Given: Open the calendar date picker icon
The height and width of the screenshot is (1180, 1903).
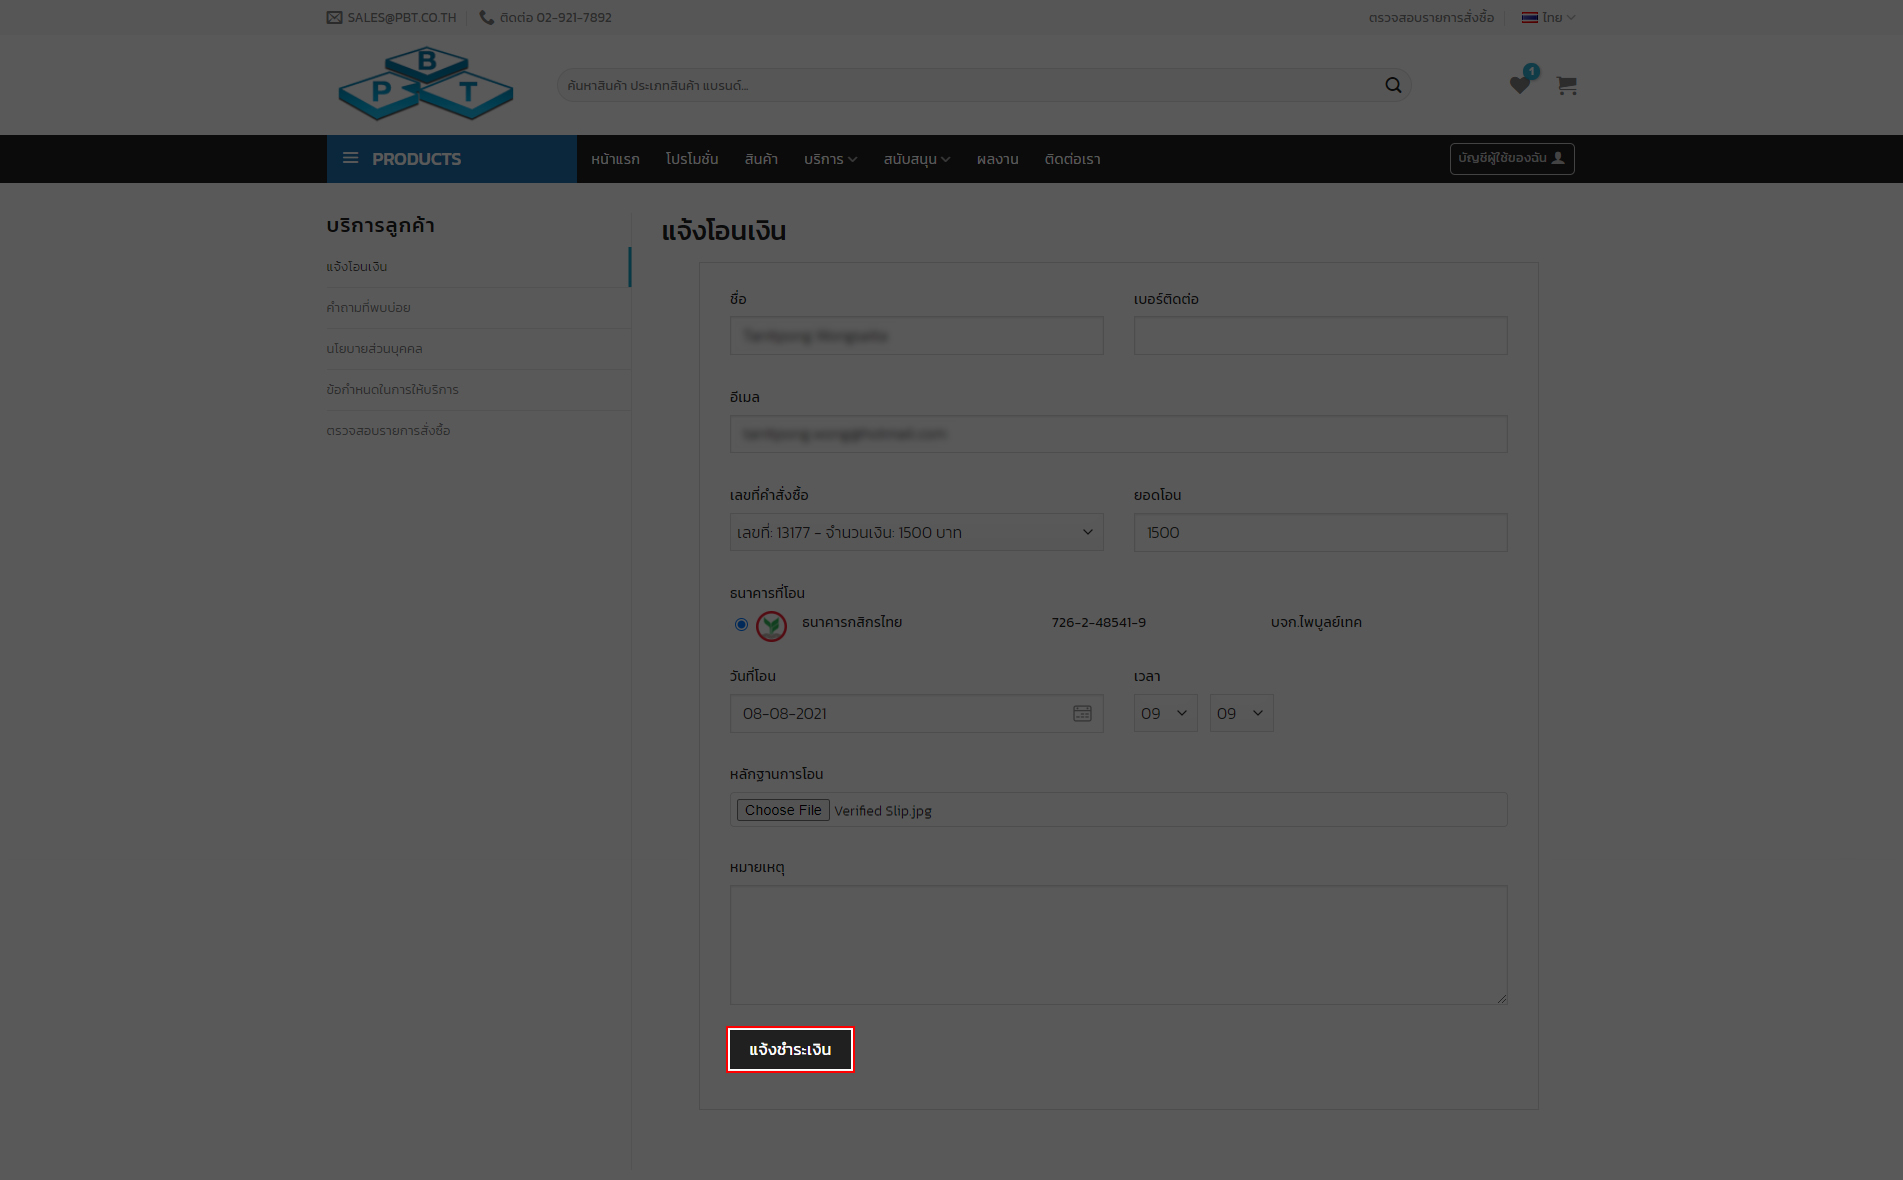Looking at the screenshot, I should [x=1082, y=713].
